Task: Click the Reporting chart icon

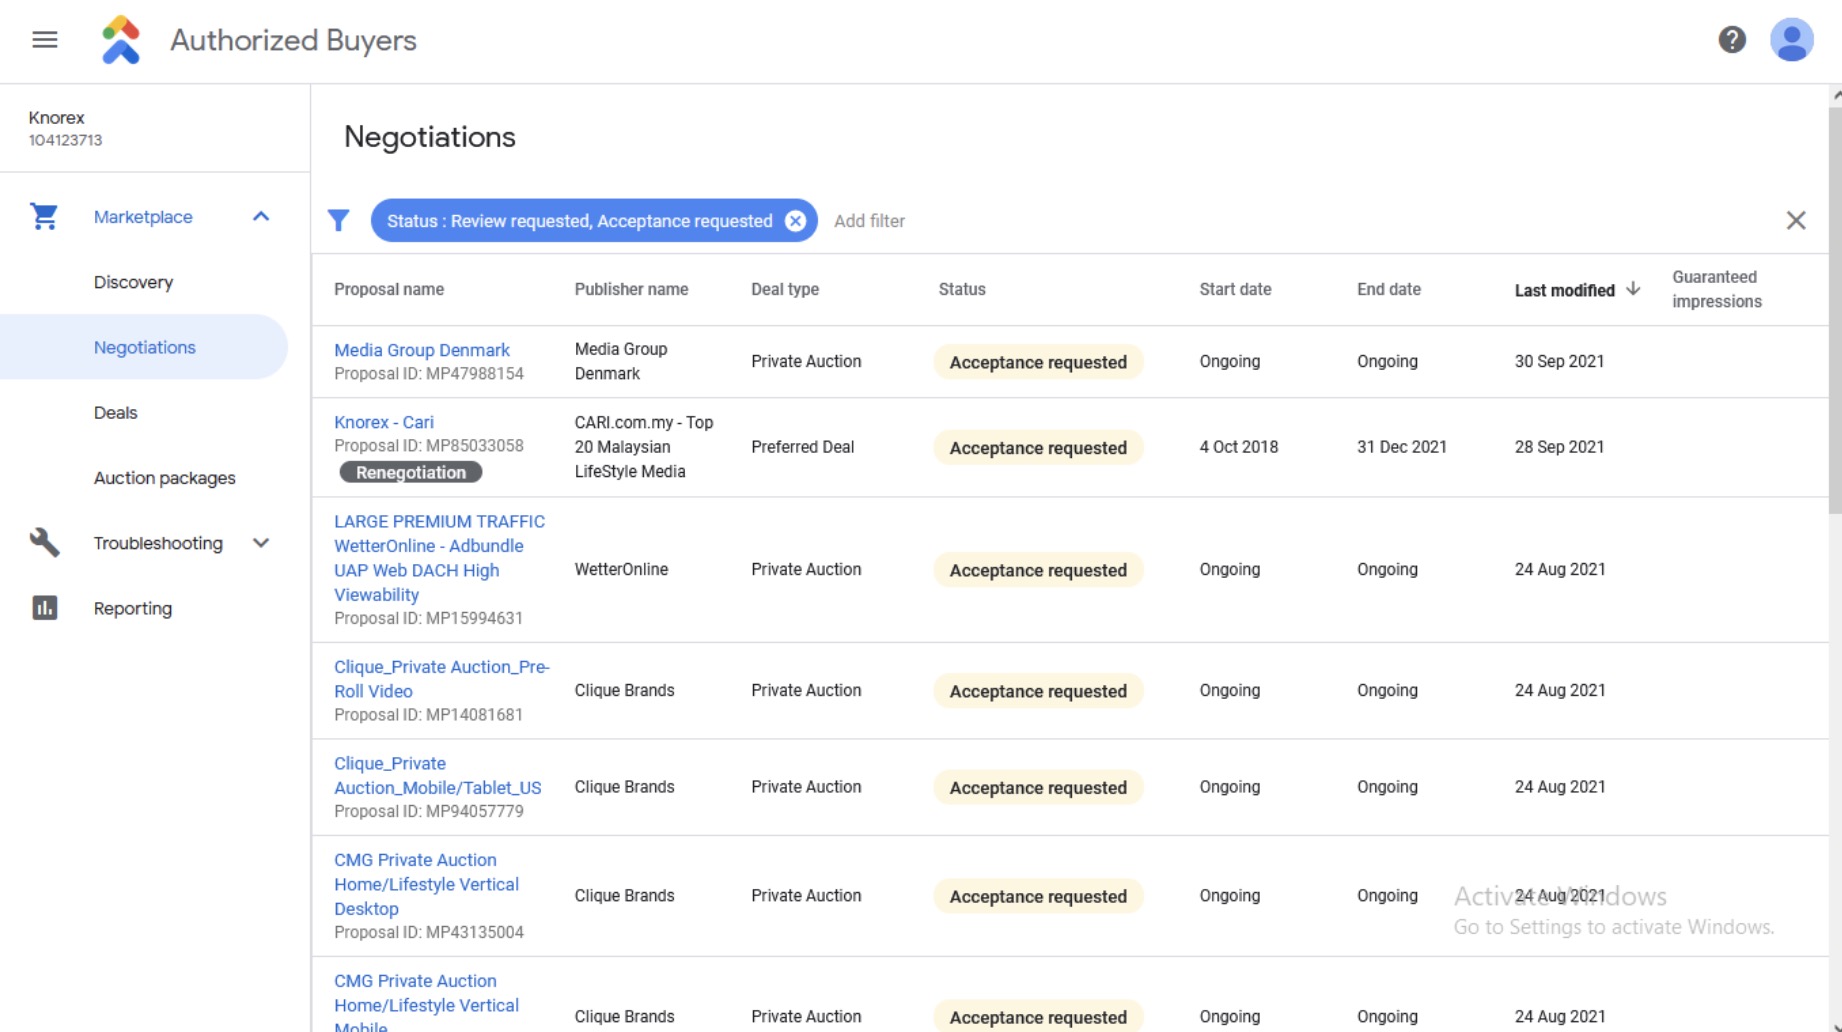Action: point(44,608)
